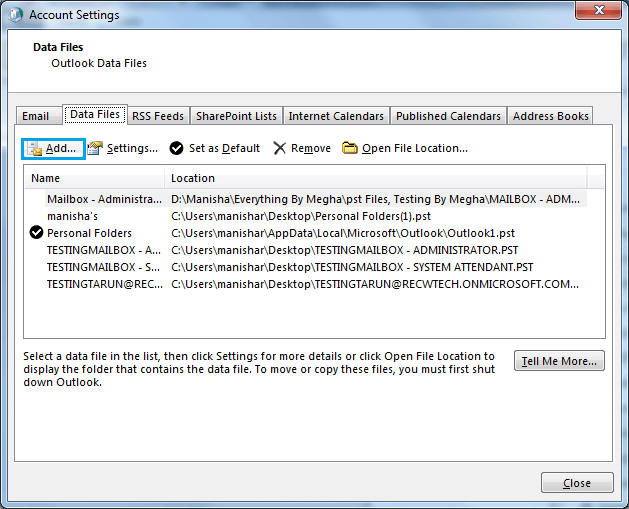This screenshot has width=629, height=509.
Task: Click the Settings toolbar icon
Action: (x=95, y=148)
